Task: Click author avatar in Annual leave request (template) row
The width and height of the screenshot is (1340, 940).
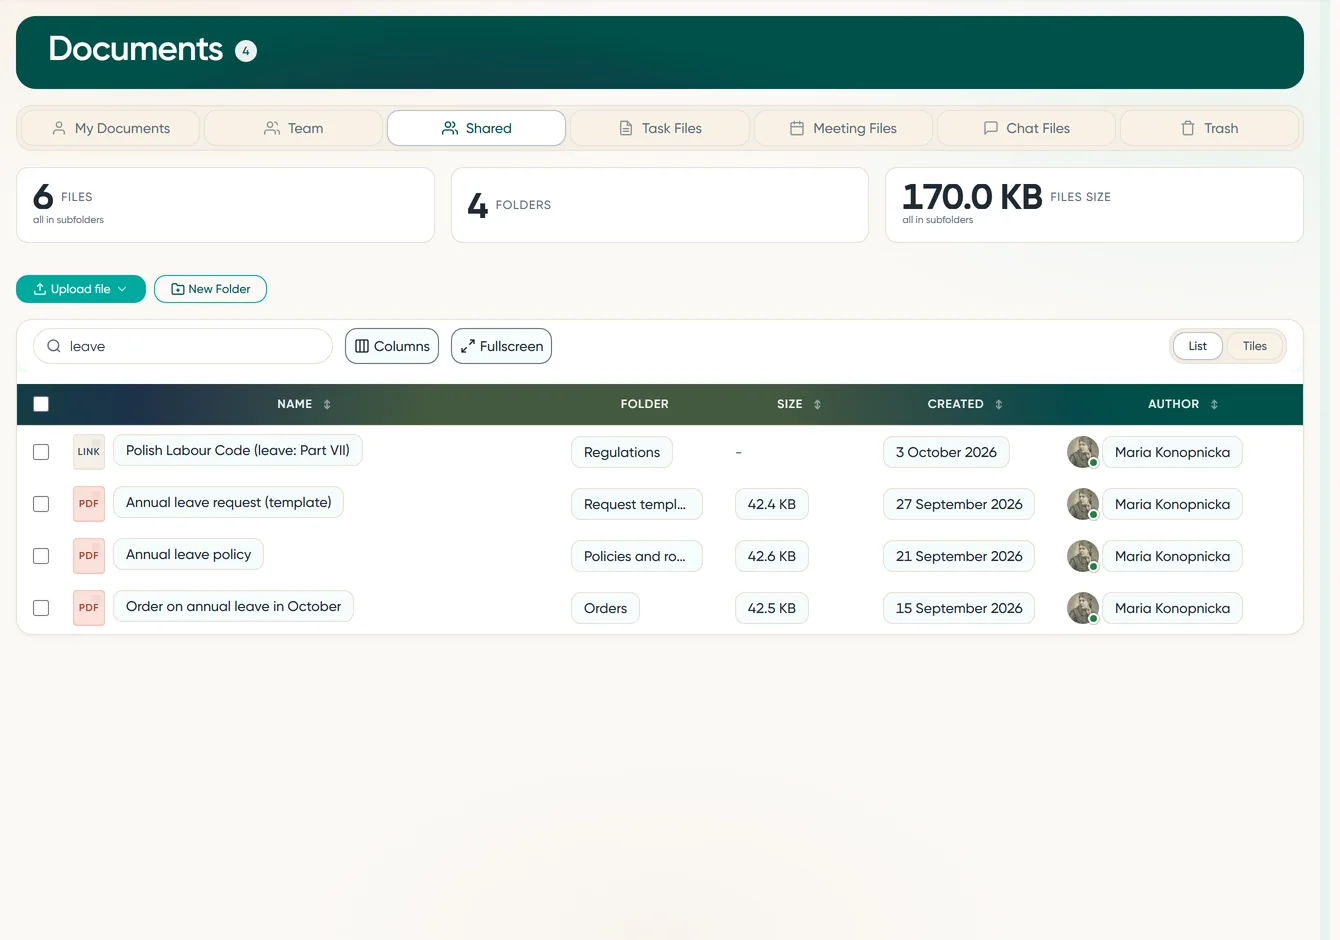Action: (x=1083, y=504)
